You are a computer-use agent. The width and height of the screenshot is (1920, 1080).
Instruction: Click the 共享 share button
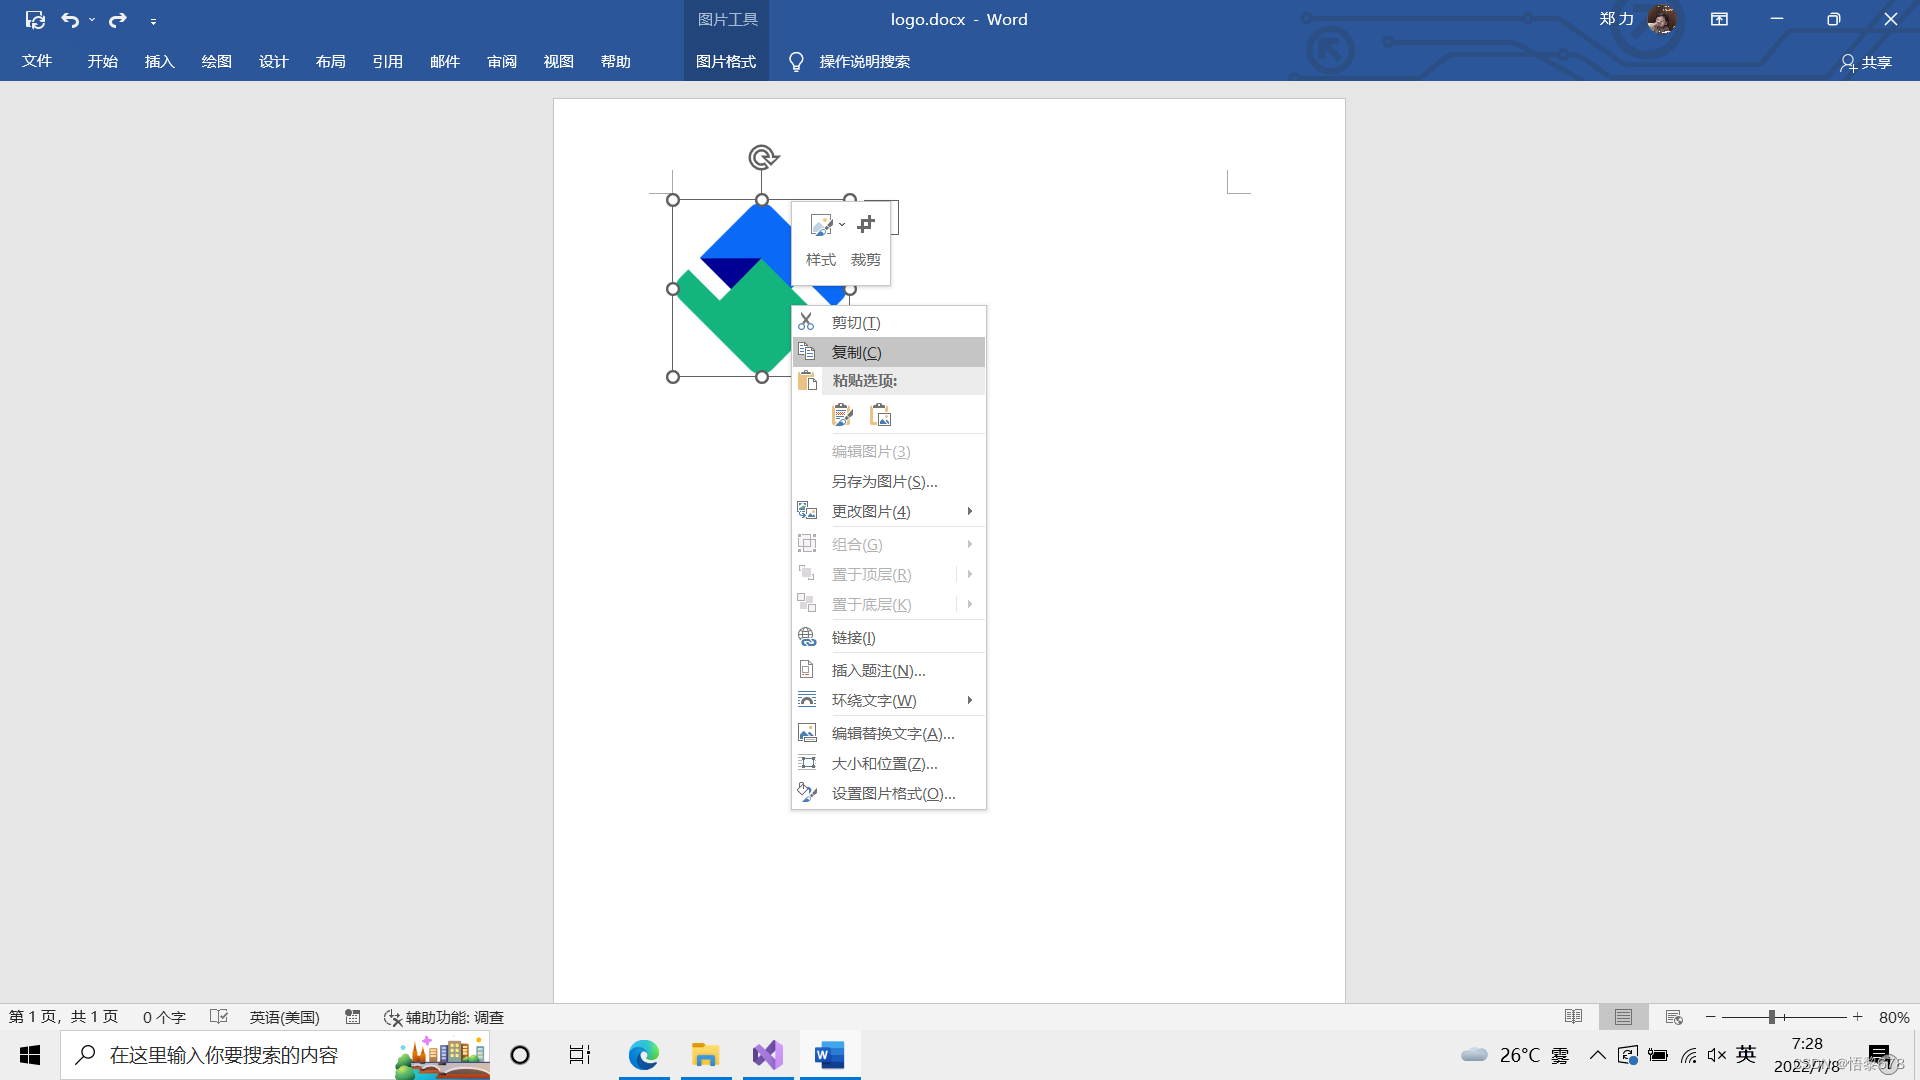(x=1866, y=62)
